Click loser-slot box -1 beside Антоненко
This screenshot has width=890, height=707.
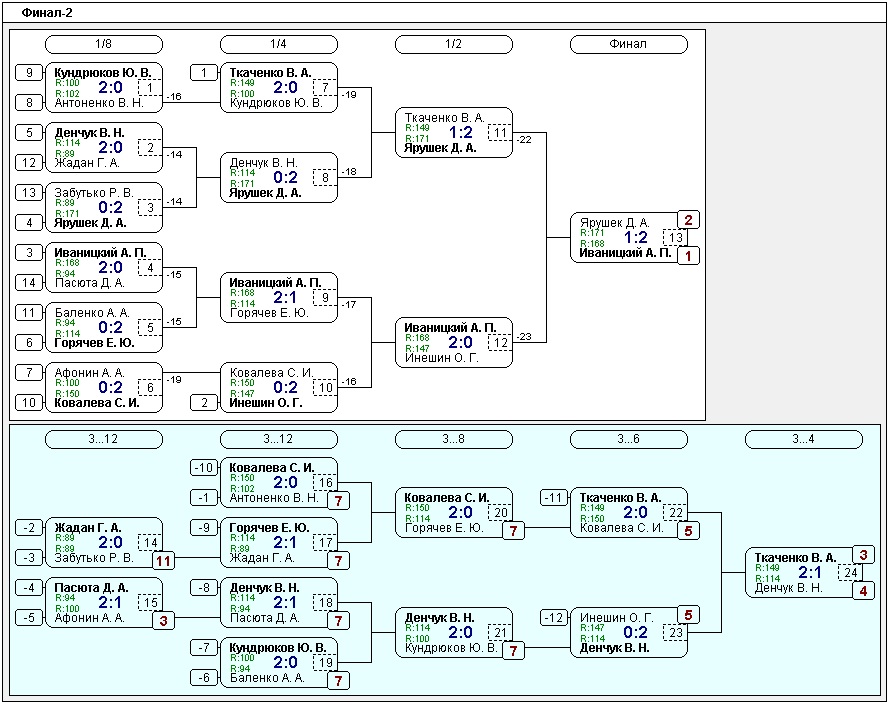204,498
